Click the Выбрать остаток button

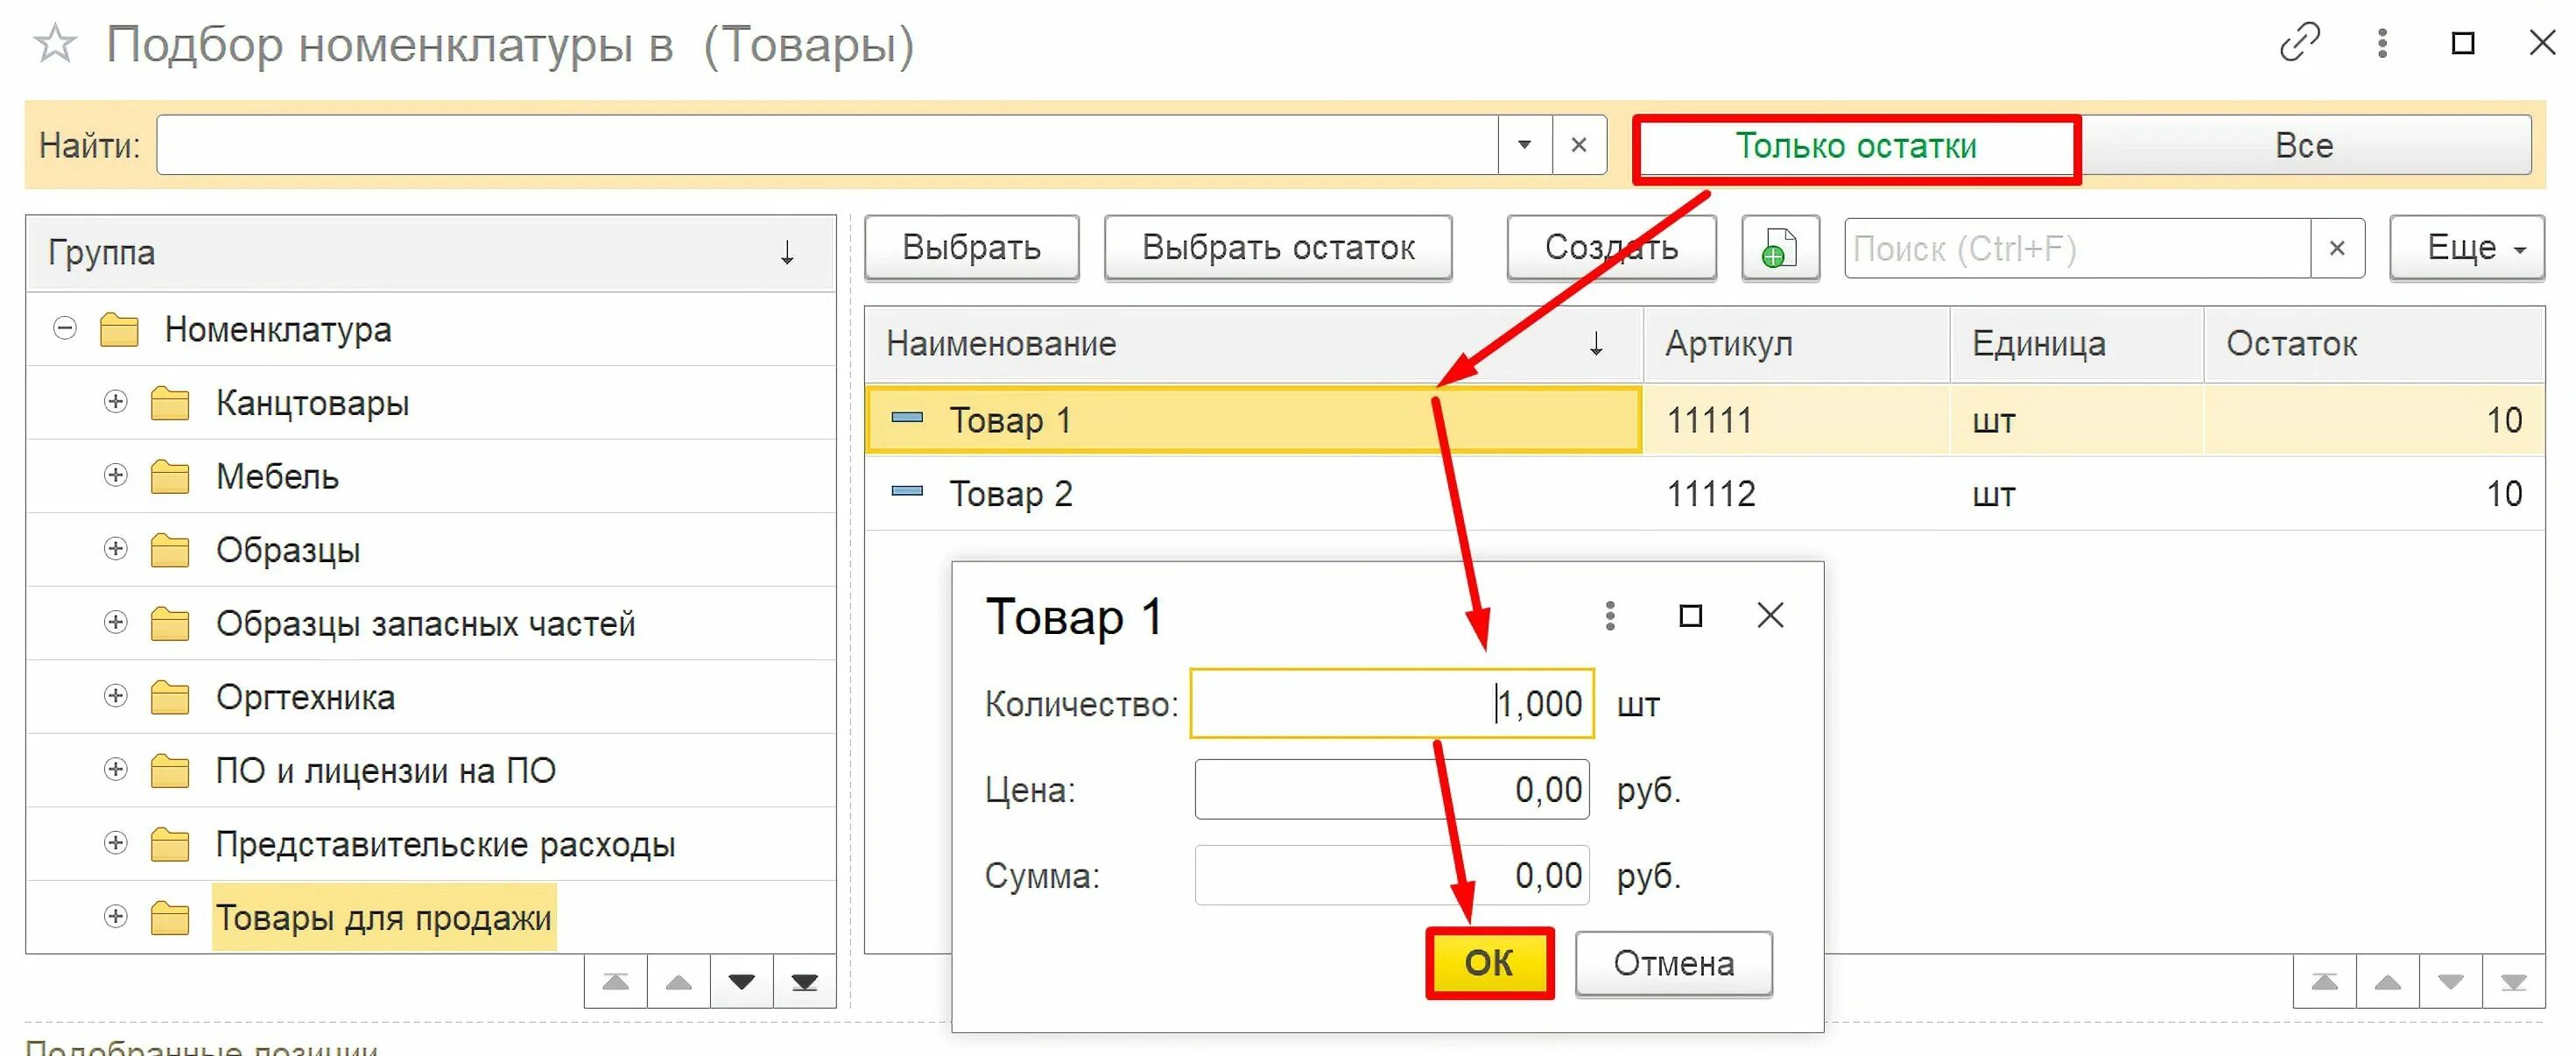(1277, 248)
